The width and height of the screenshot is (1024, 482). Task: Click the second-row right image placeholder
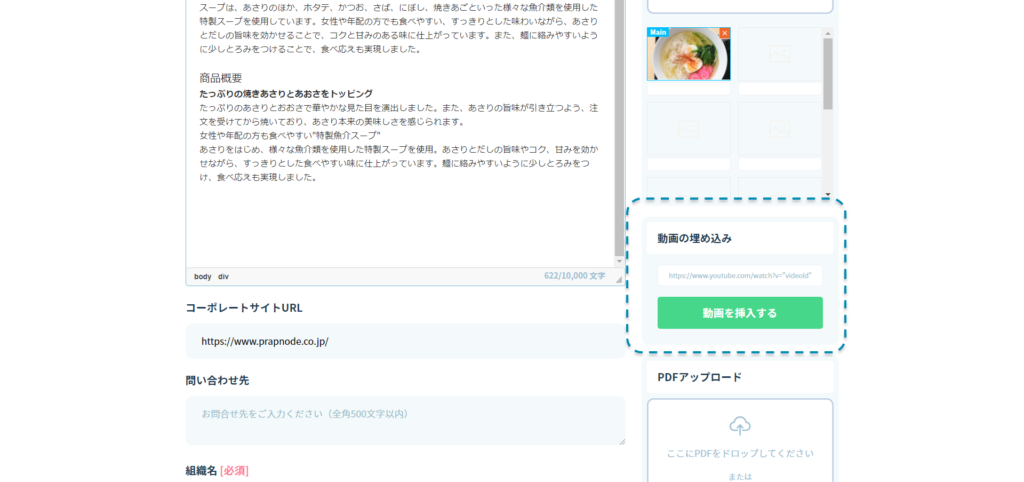[780, 128]
